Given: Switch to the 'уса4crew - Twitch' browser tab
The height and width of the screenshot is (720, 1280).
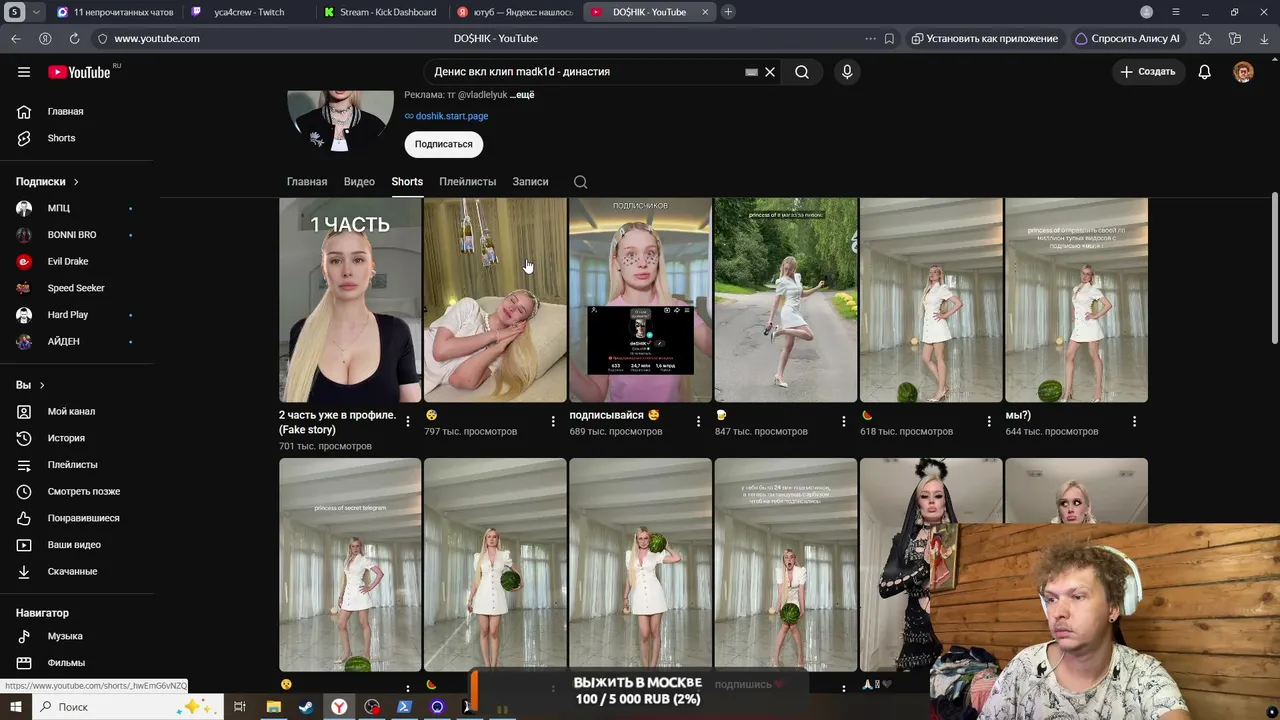Looking at the screenshot, I should pyautogui.click(x=250, y=12).
